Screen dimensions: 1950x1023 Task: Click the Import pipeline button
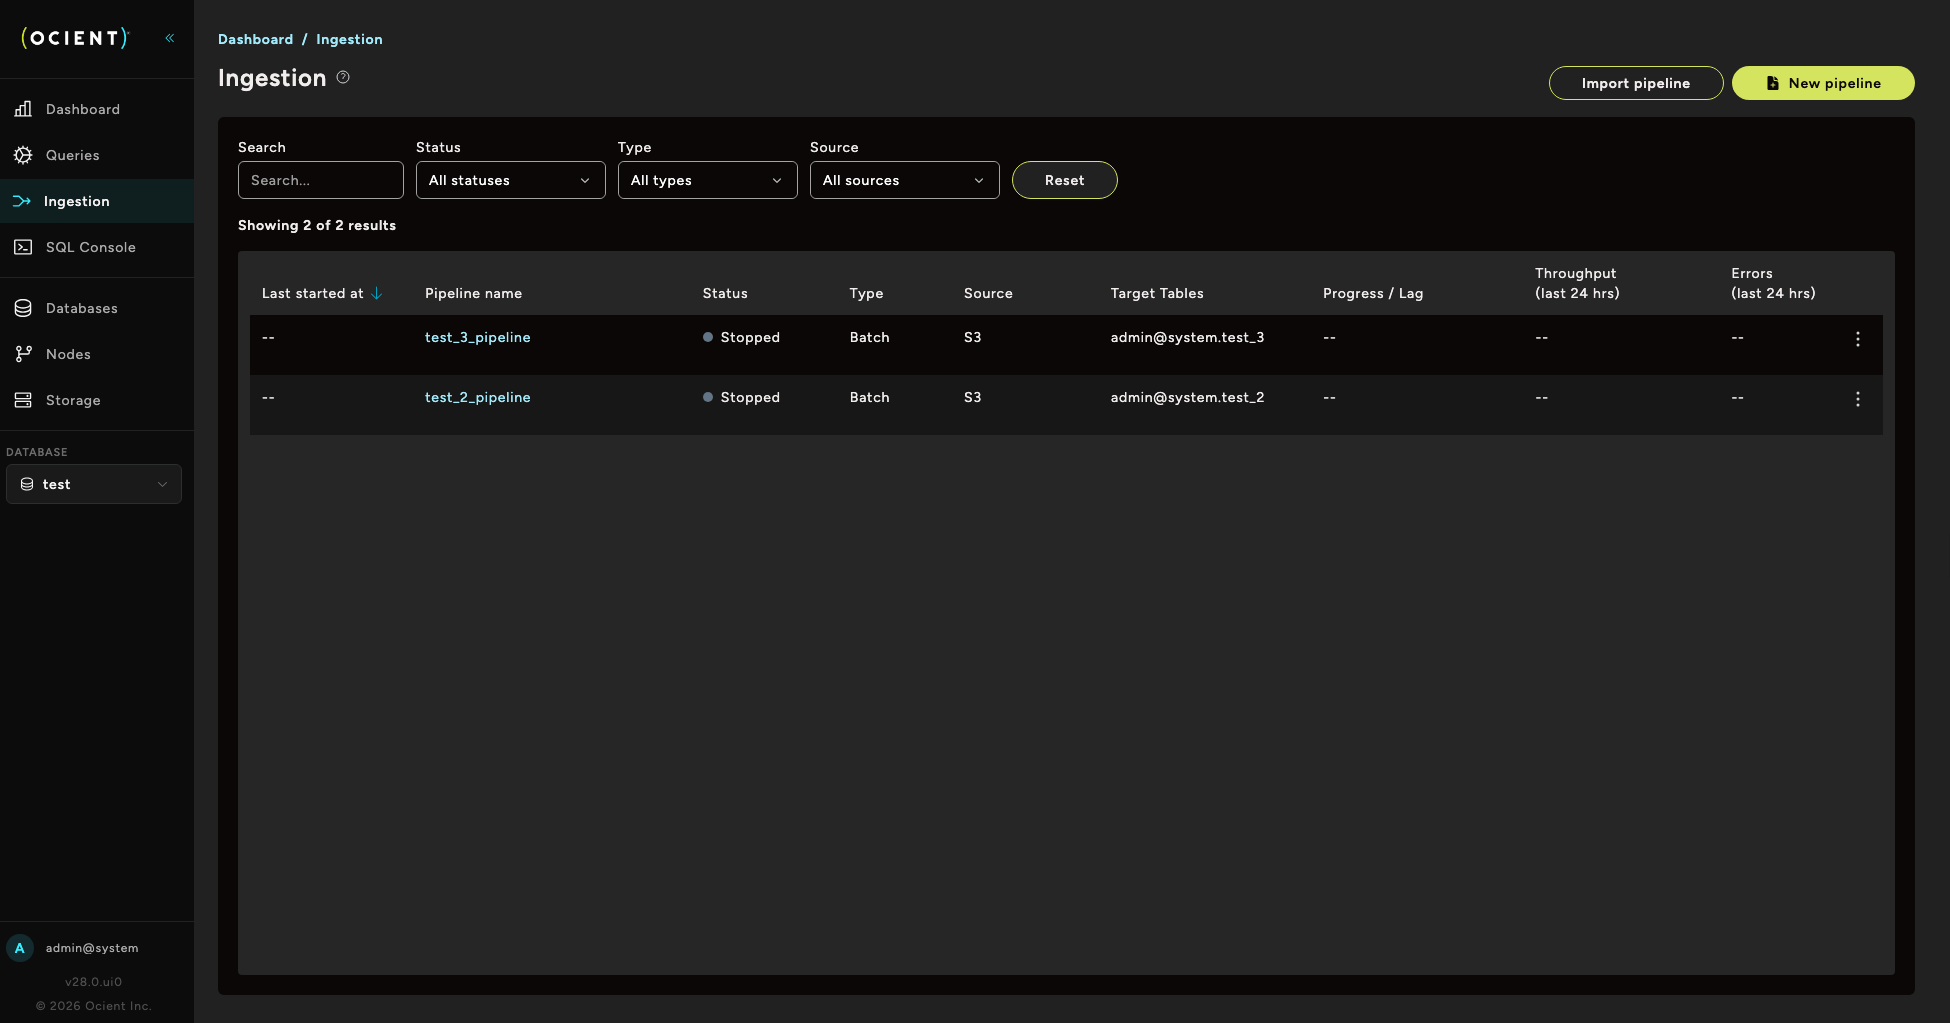1636,83
